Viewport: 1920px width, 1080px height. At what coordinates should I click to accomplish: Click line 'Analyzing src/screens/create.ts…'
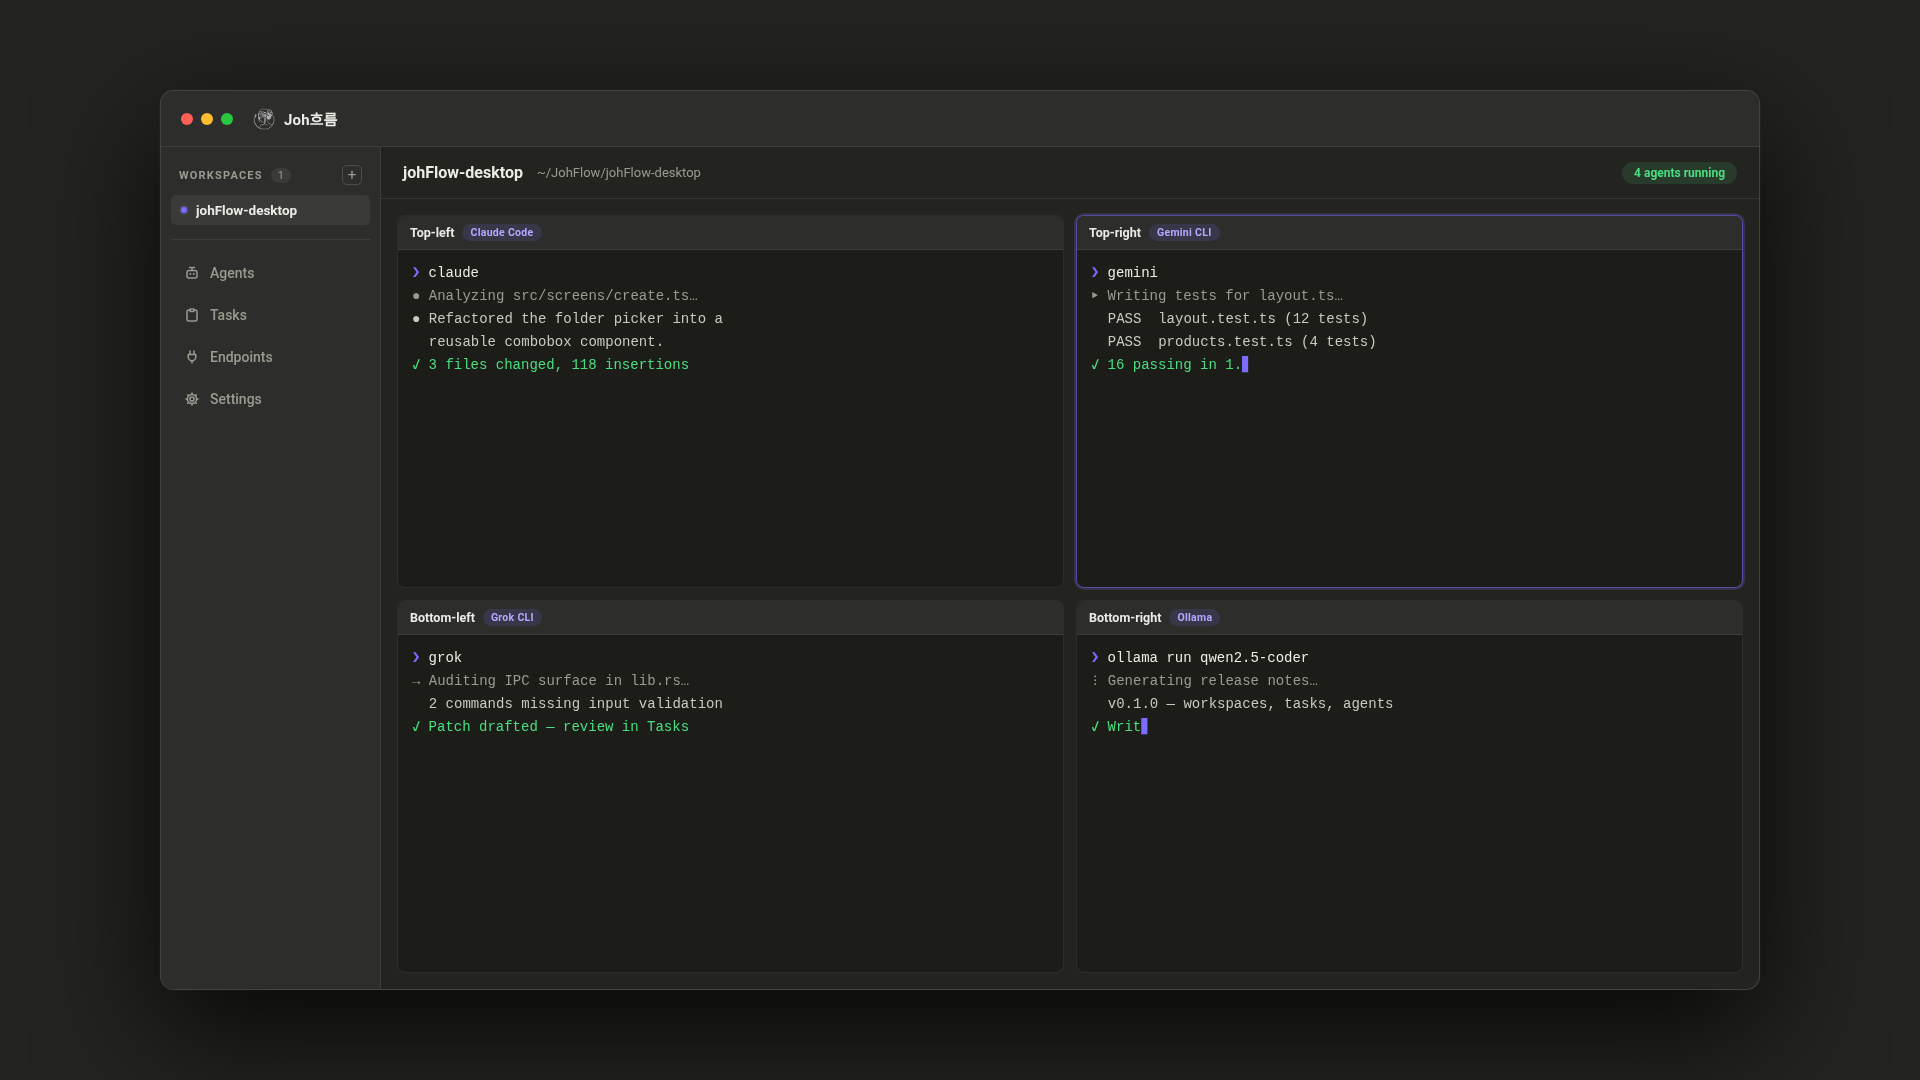pos(563,296)
